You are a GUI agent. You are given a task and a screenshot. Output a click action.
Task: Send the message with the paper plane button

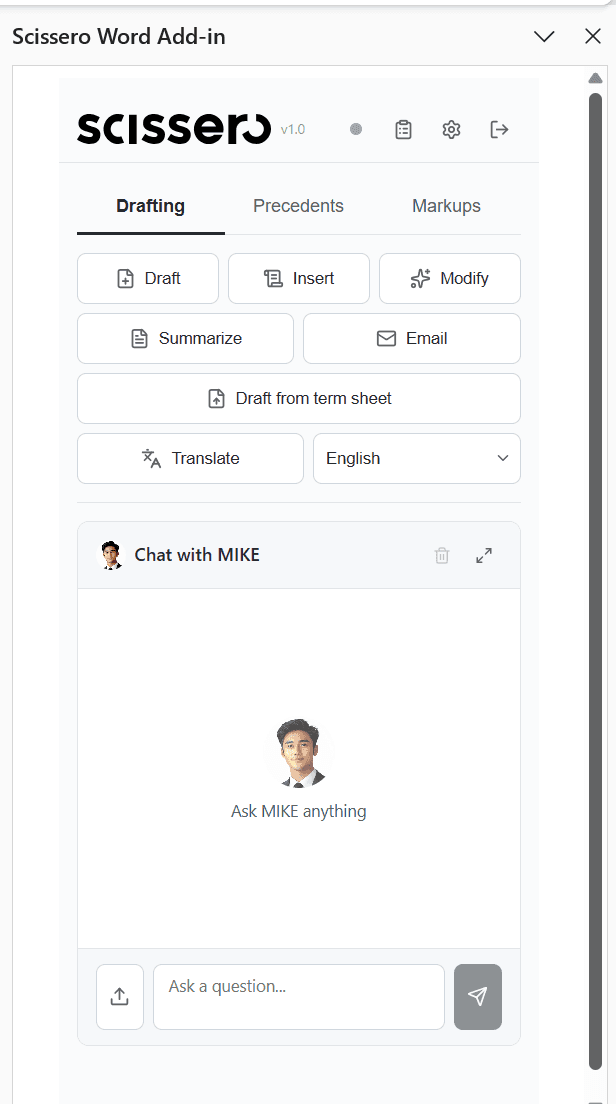coord(478,997)
